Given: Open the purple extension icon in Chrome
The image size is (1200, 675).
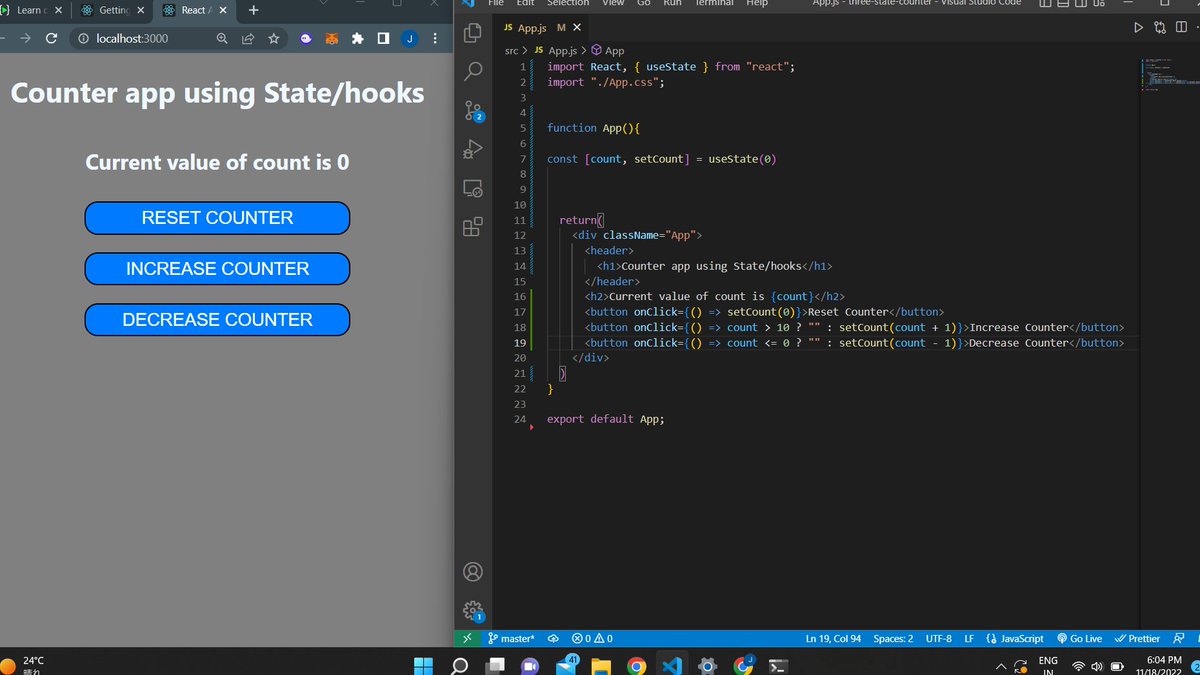Looking at the screenshot, I should click(307, 39).
